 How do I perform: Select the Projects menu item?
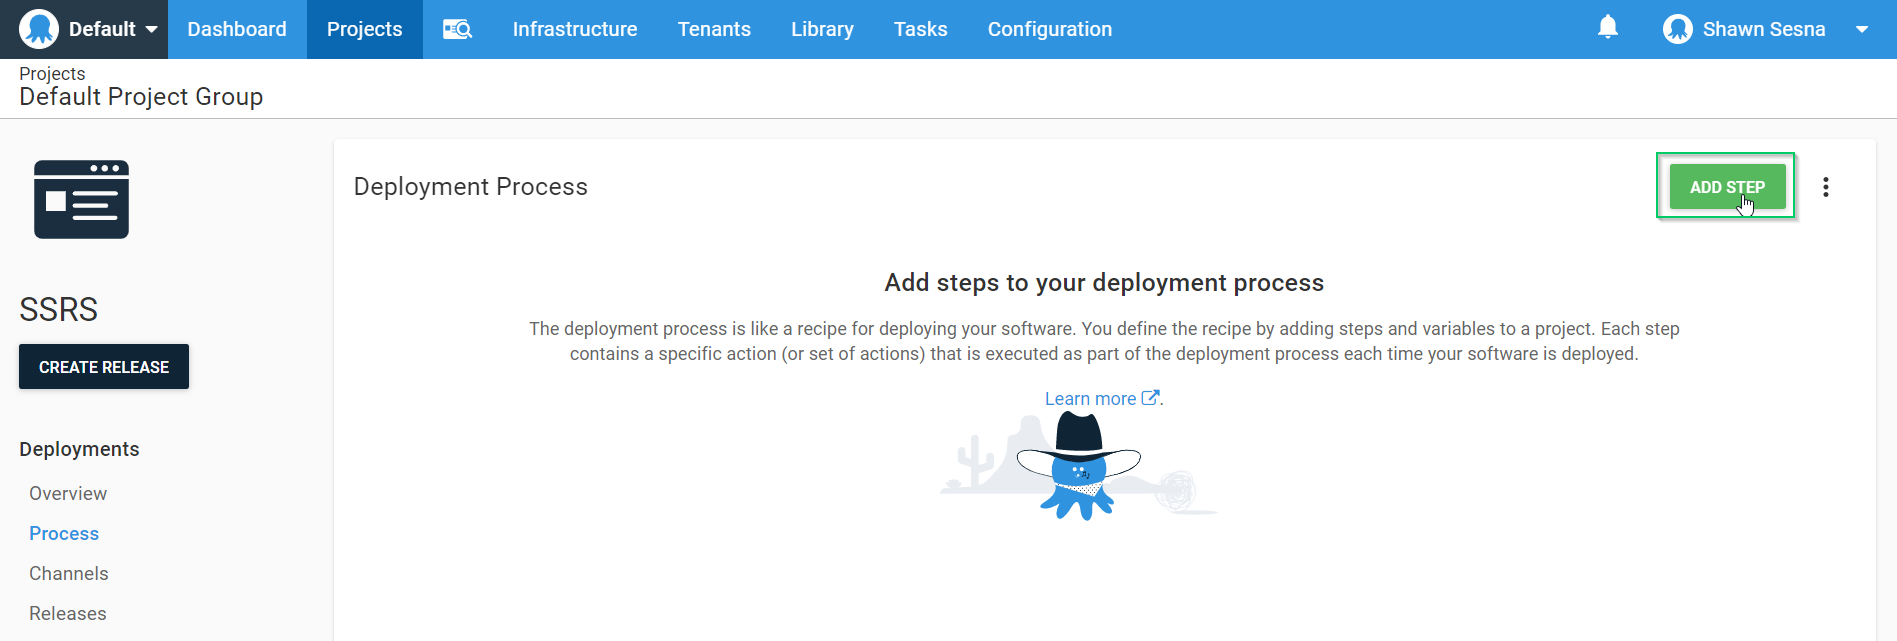(x=364, y=29)
